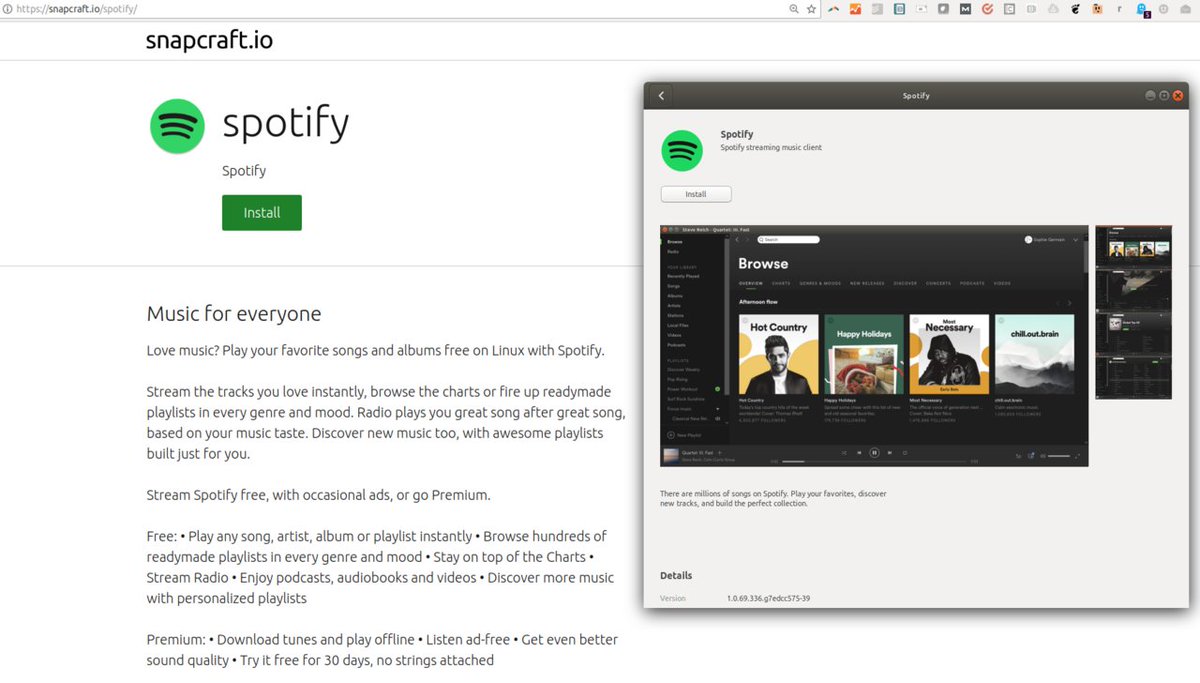Select the New Releases tab

[867, 283]
